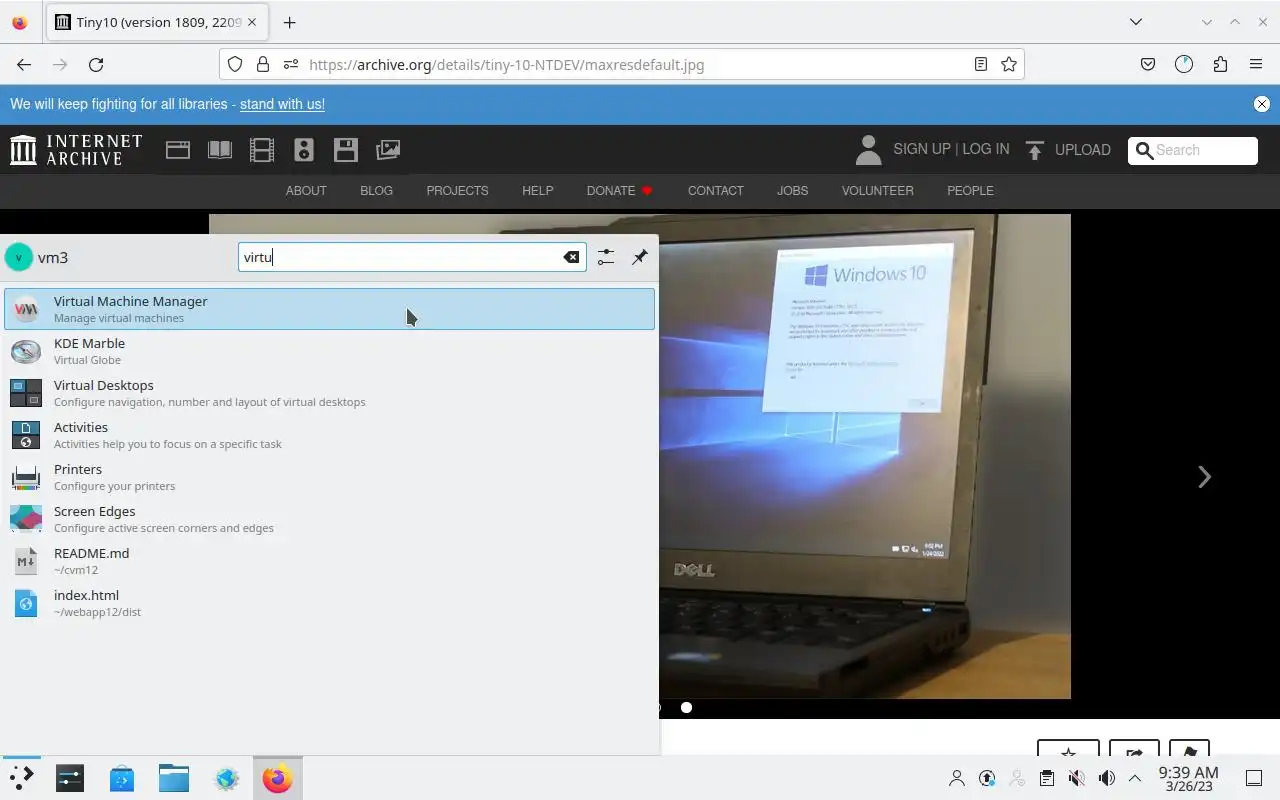Image resolution: width=1280 pixels, height=800 pixels.
Task: Open the Firefox hamburger menu
Action: coord(1256,64)
